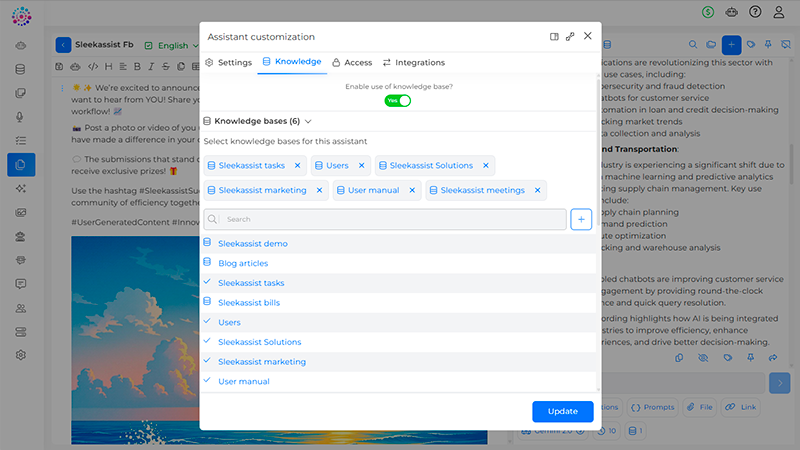Click the search magnifier icon in the chat panel
This screenshot has height=450, width=800.
693,44
